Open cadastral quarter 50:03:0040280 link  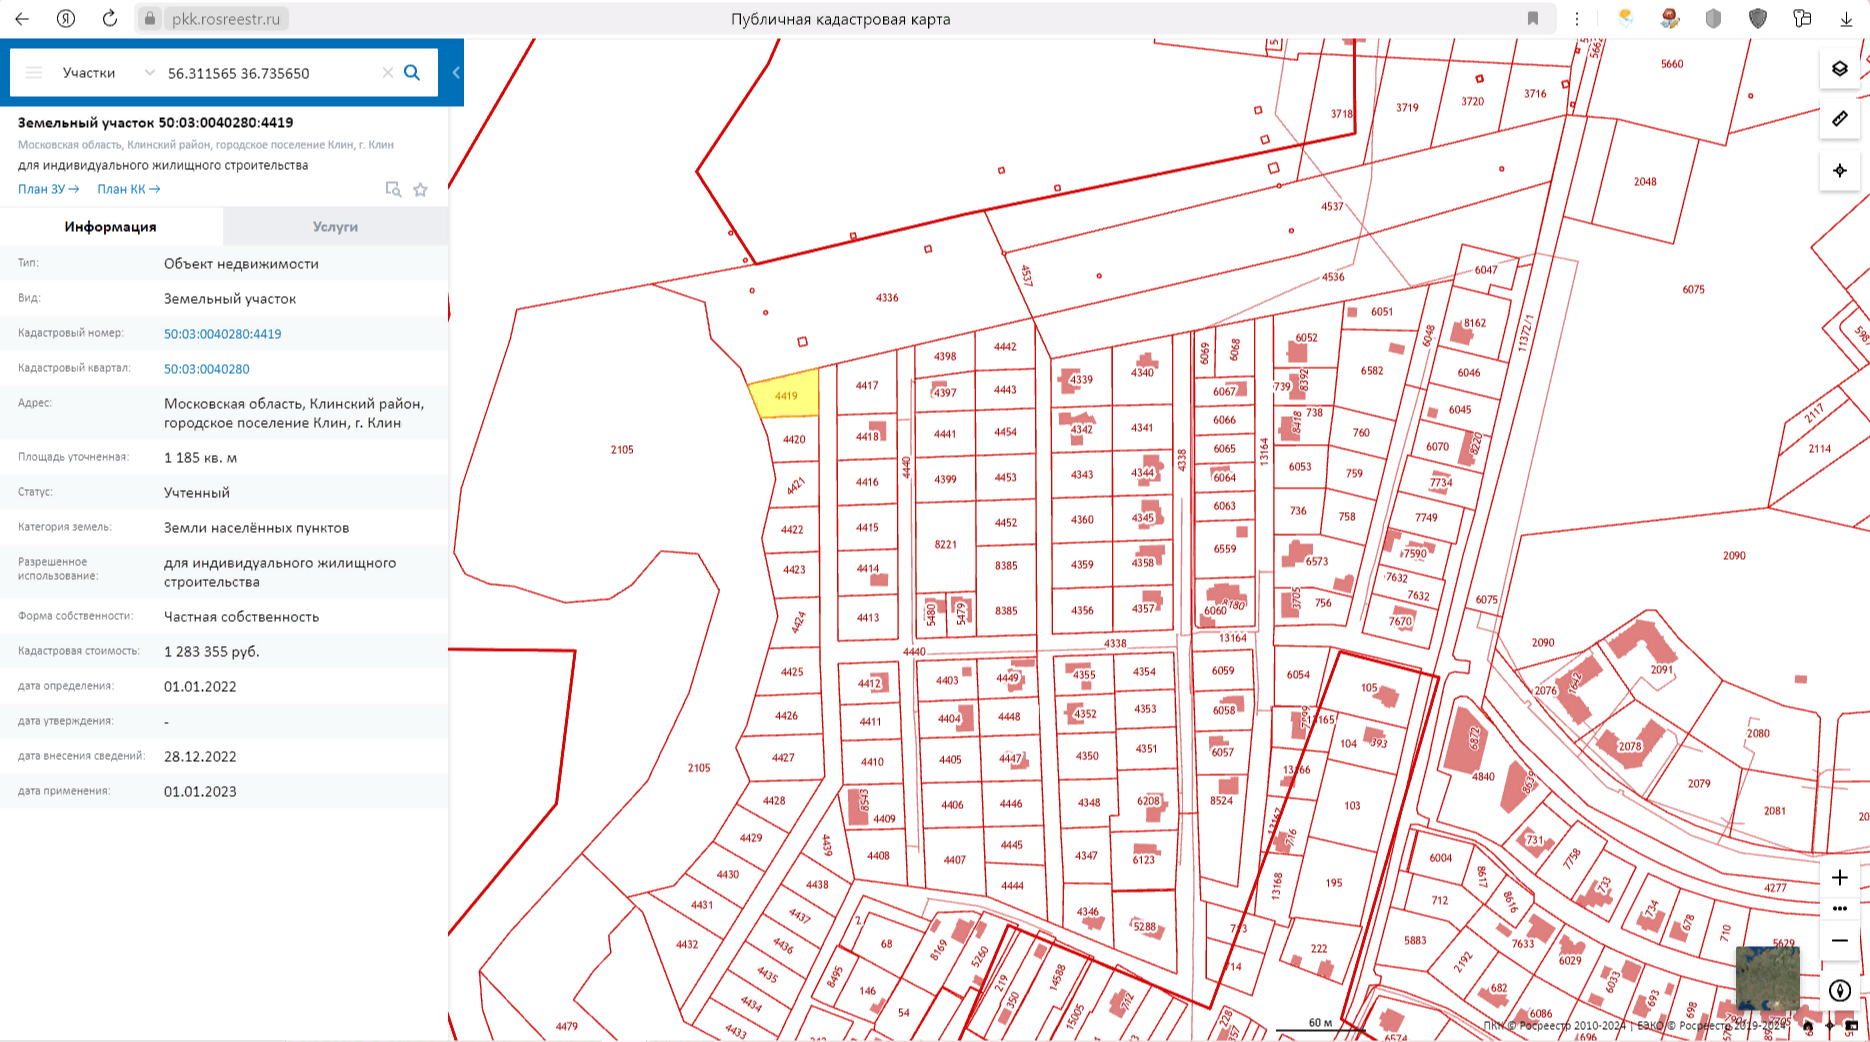pyautogui.click(x=207, y=369)
